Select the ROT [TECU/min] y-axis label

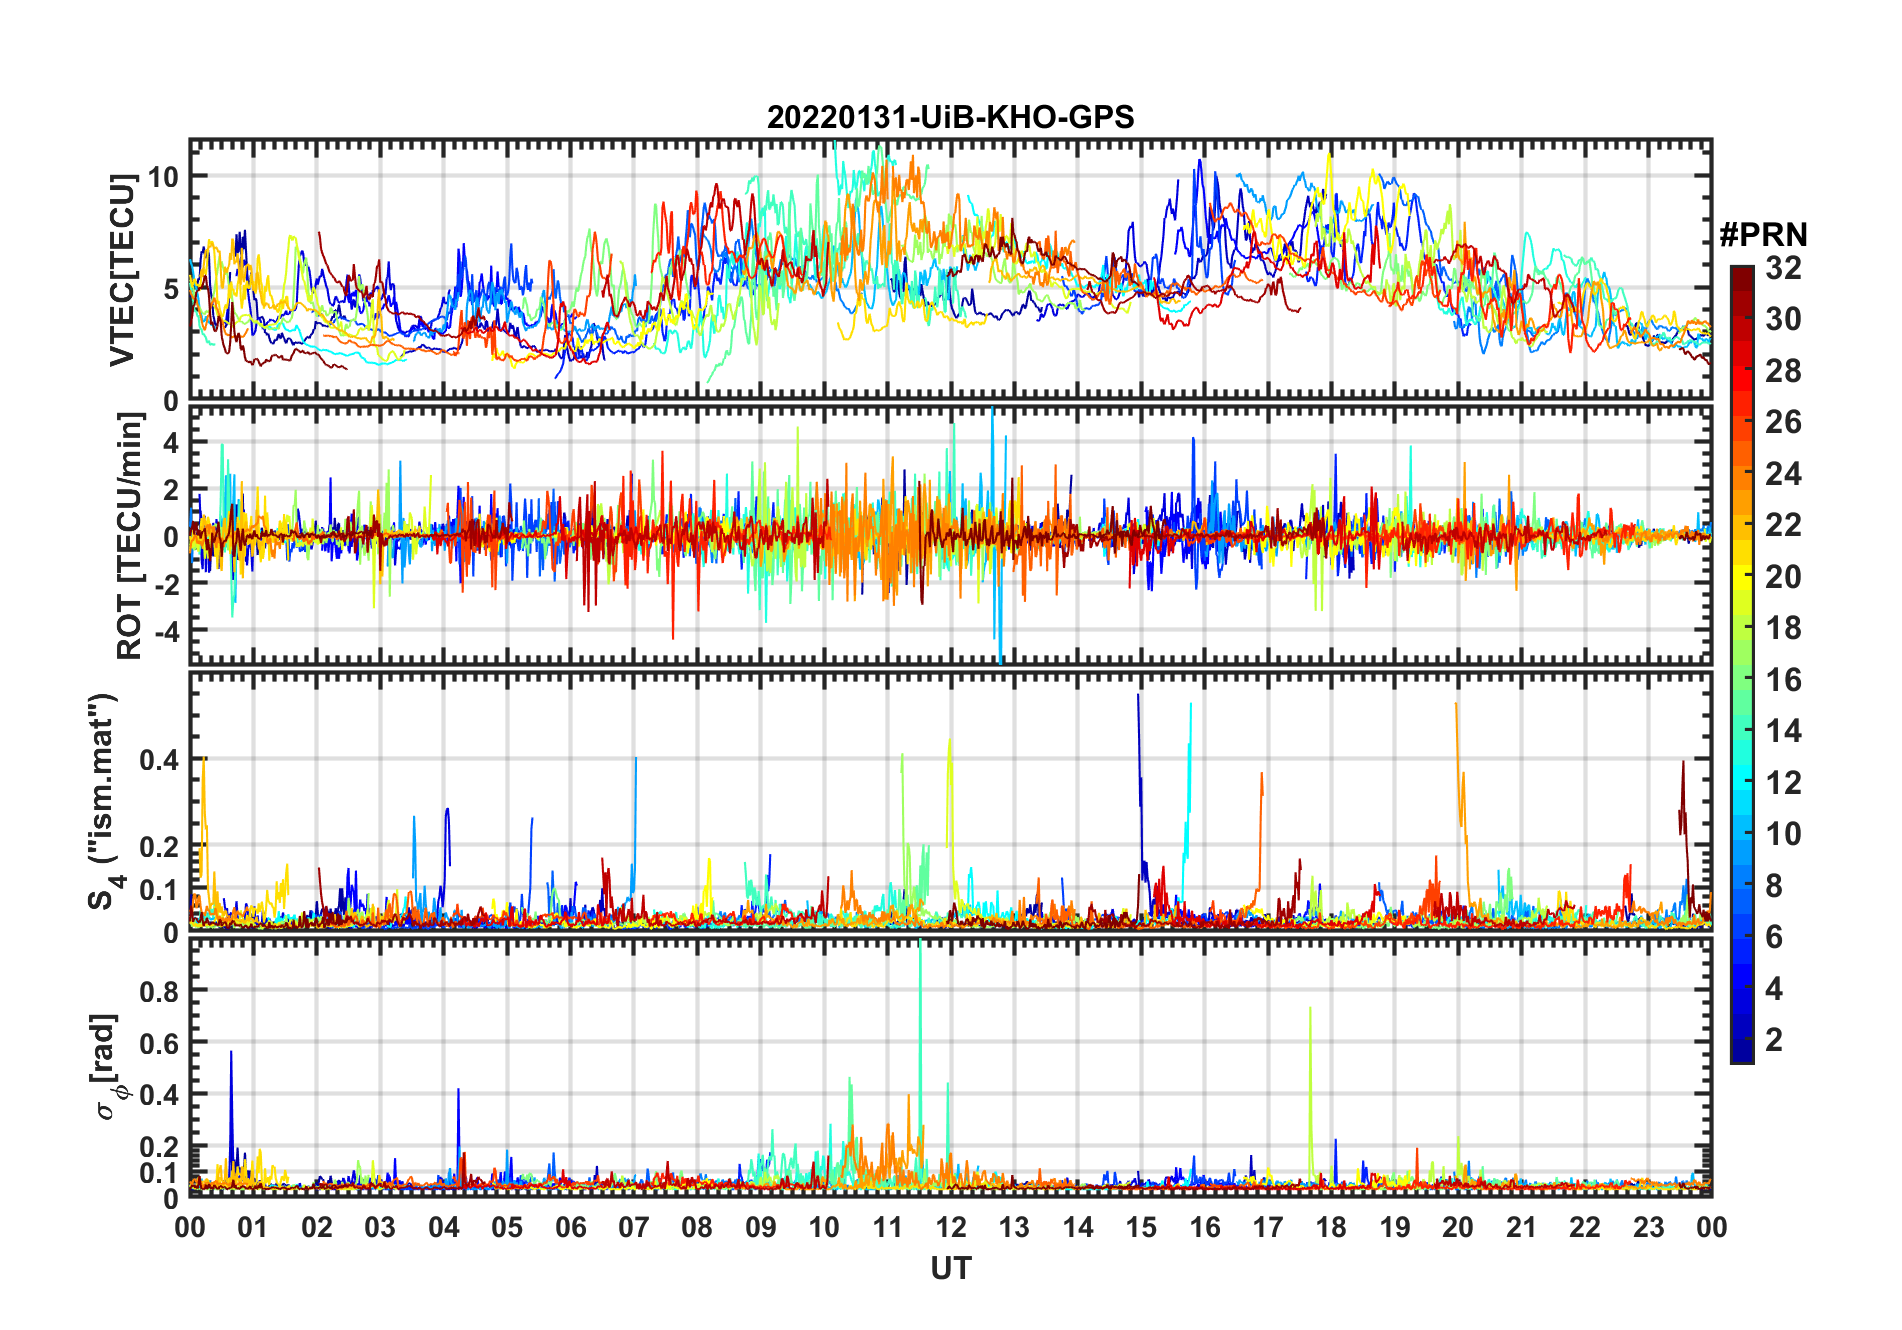(130, 536)
